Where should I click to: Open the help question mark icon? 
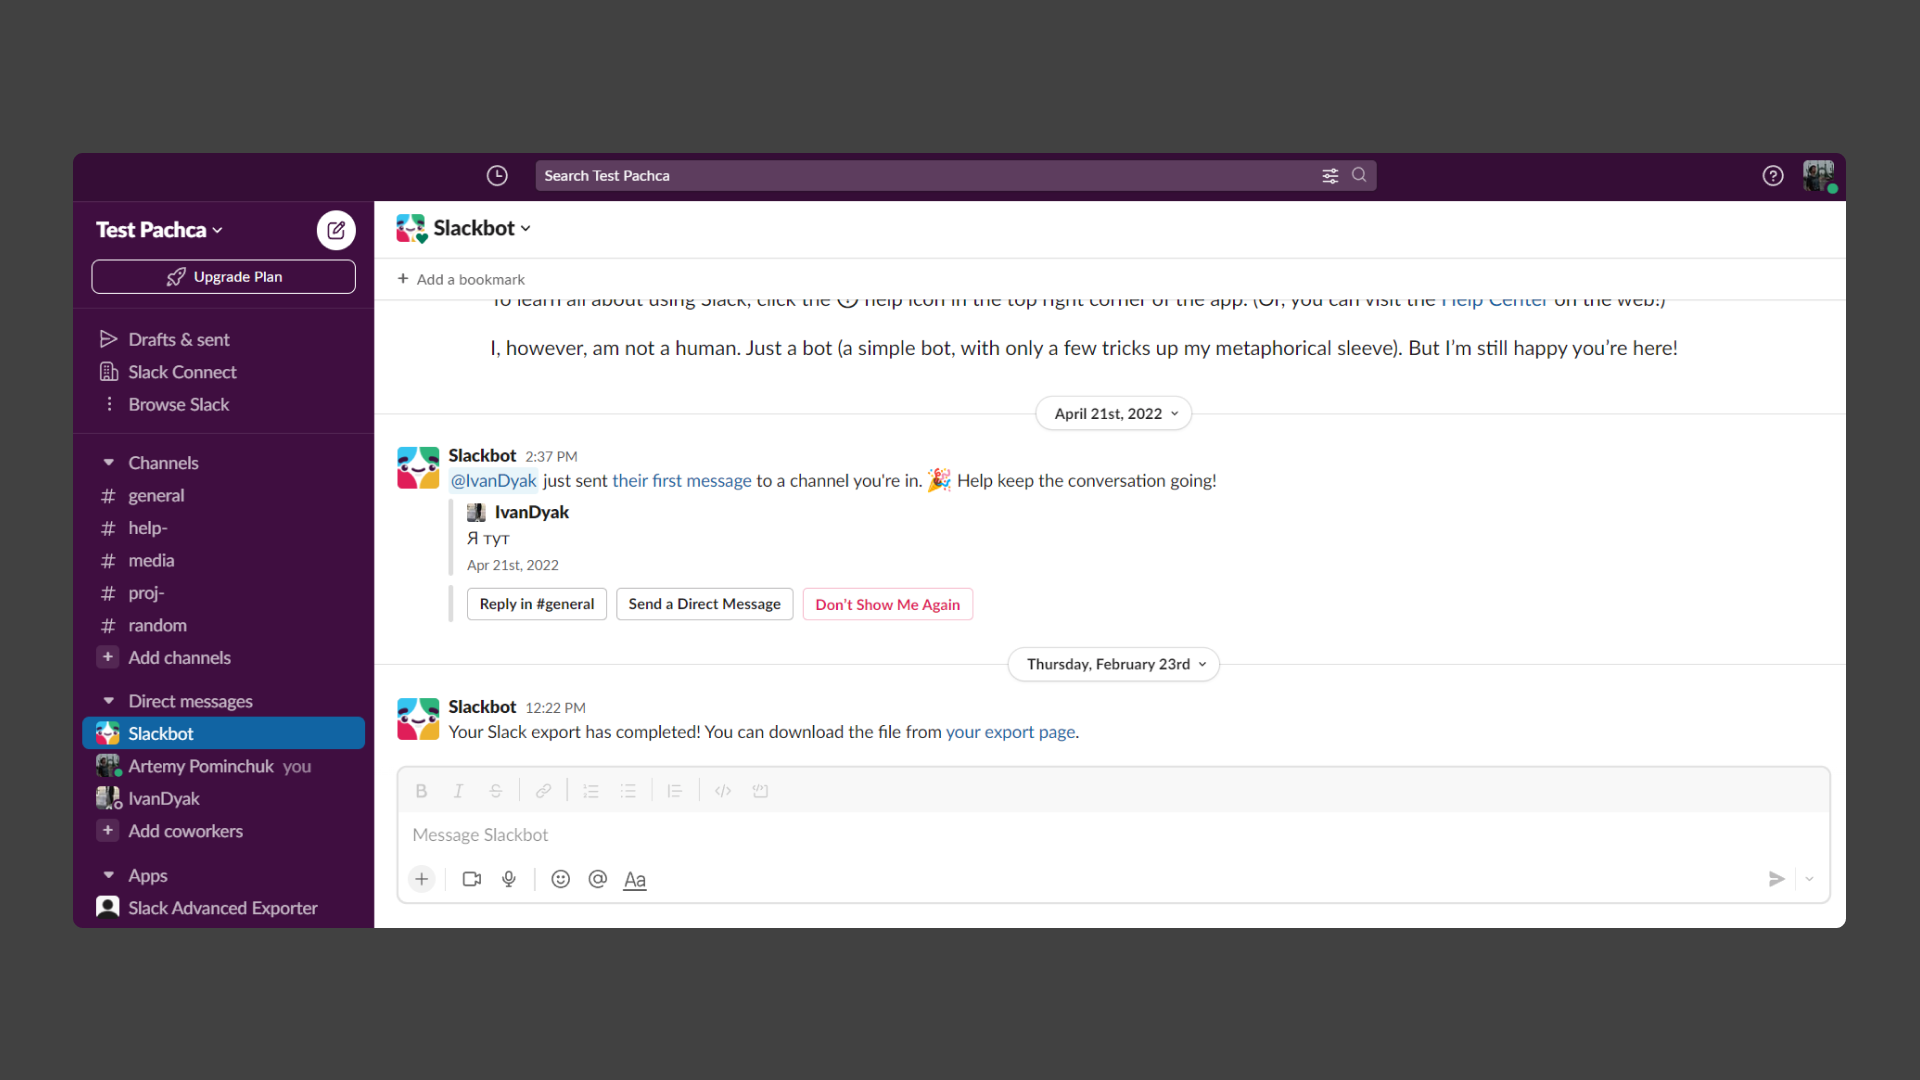(1772, 176)
